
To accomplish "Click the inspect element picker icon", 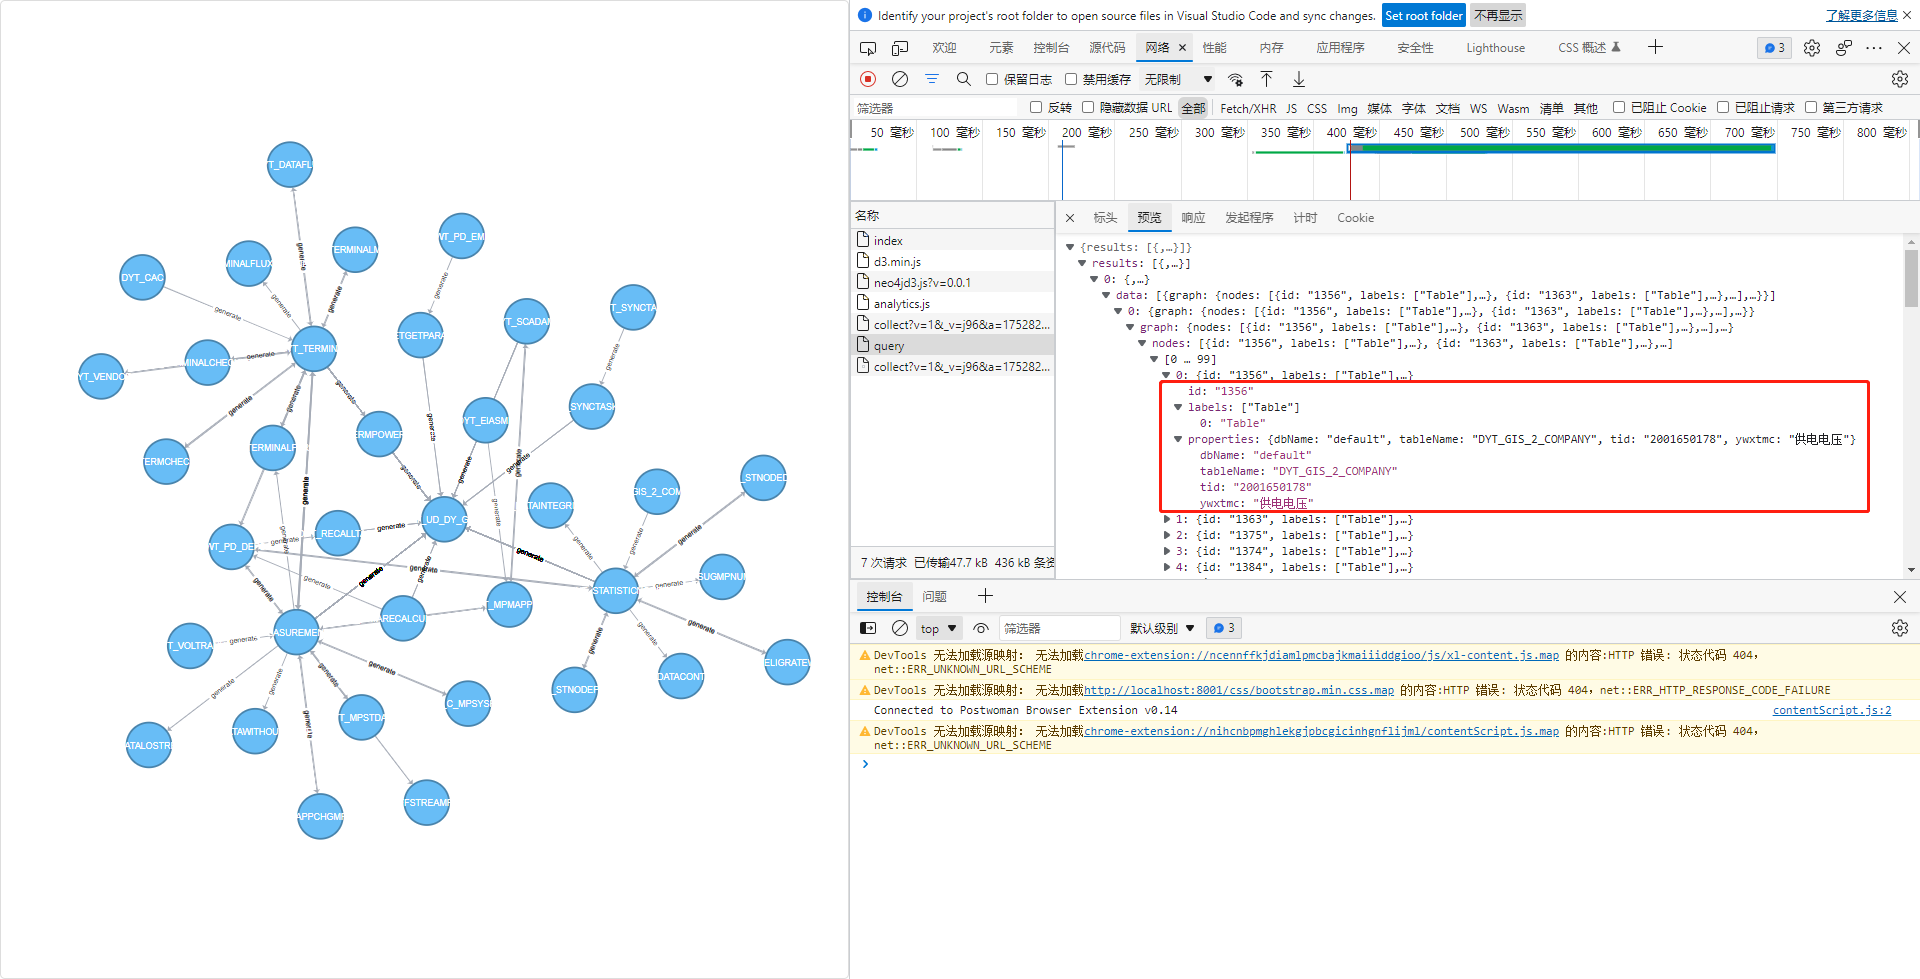I will tap(868, 48).
